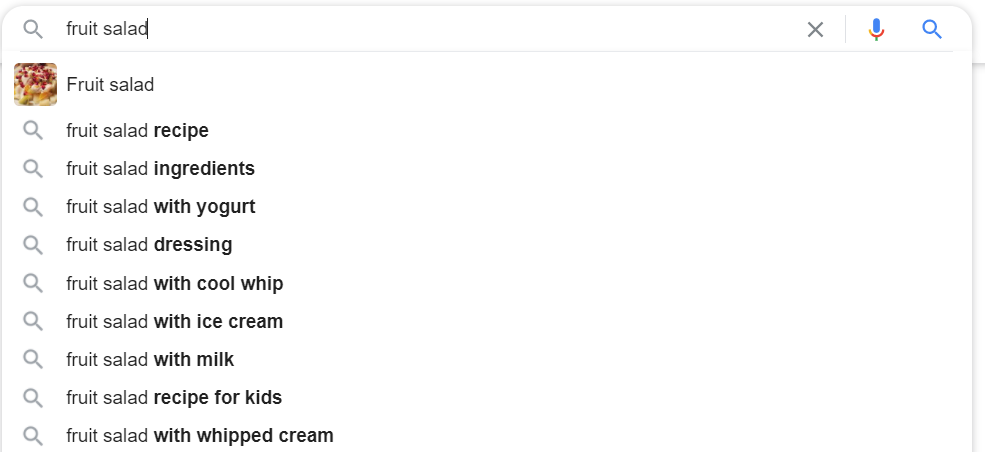This screenshot has width=985, height=452.
Task: Click the voice search microphone icon
Action: coord(876,30)
